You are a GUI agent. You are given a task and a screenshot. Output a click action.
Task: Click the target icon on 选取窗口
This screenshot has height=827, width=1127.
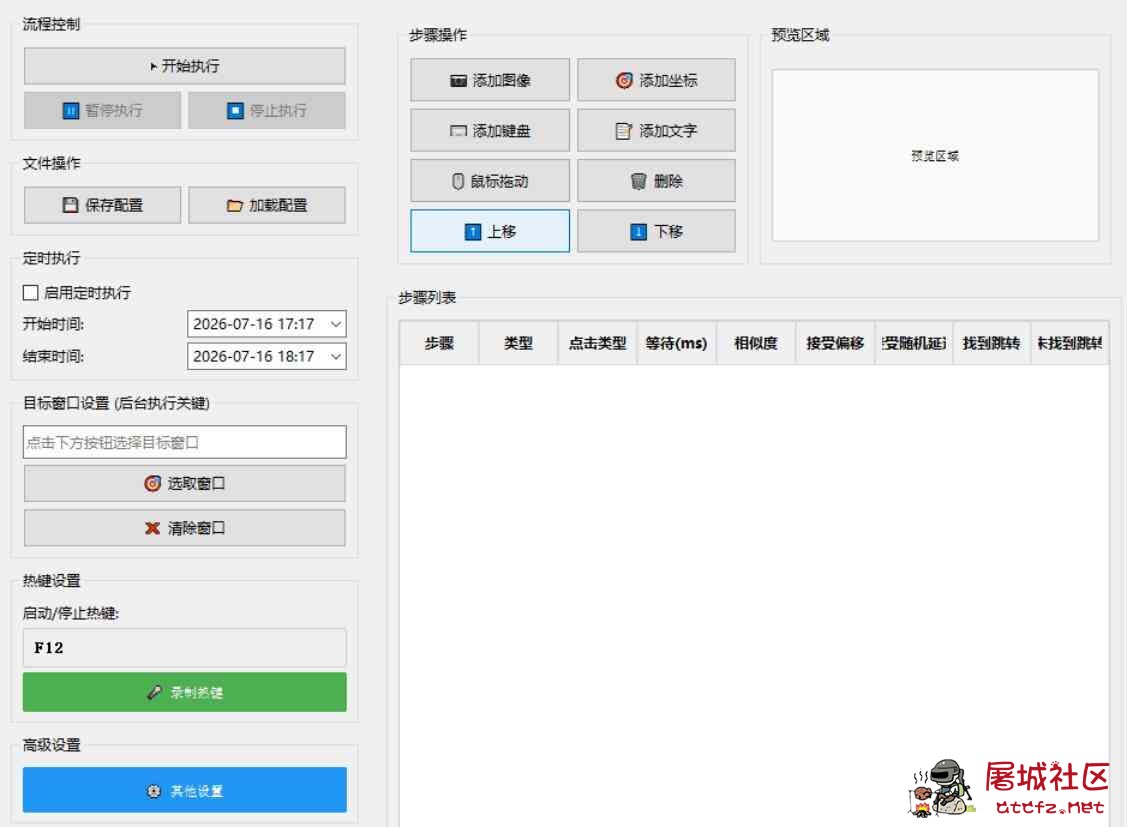(x=152, y=484)
